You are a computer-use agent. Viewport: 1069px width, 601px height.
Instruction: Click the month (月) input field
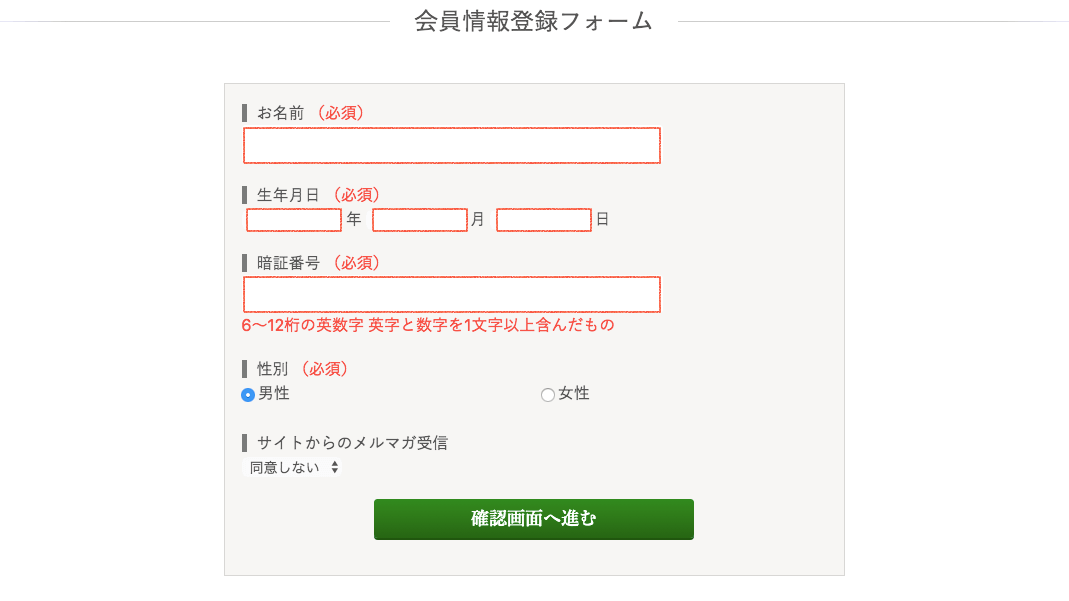419,219
